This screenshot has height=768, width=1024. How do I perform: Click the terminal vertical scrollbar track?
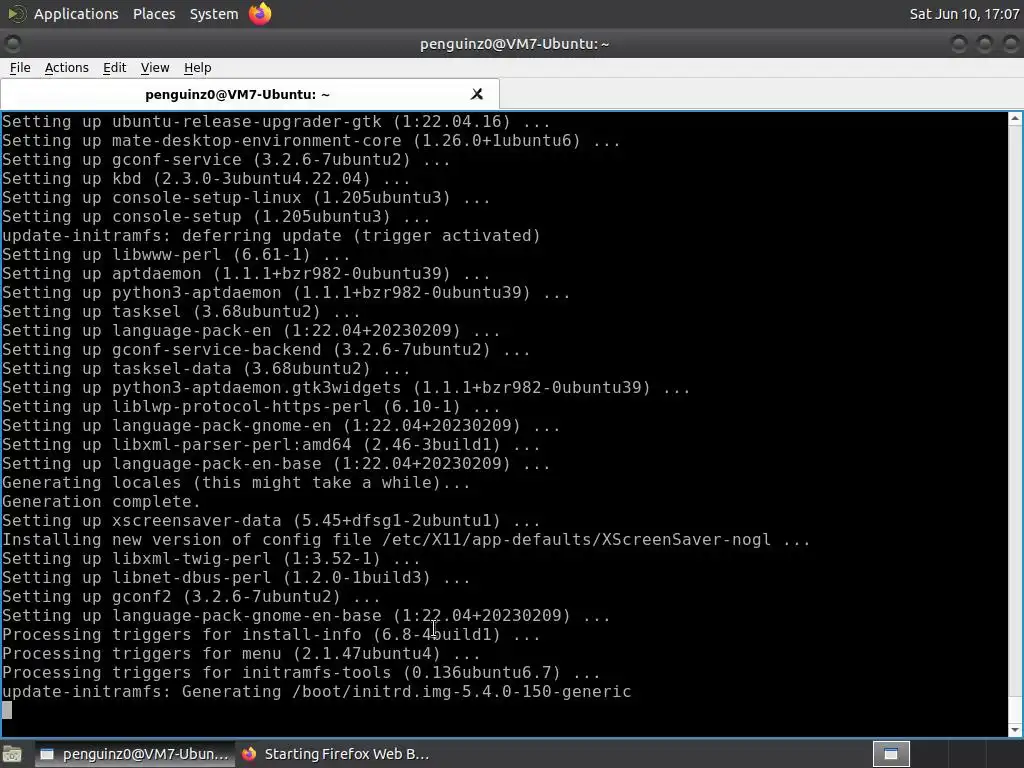point(1015,424)
